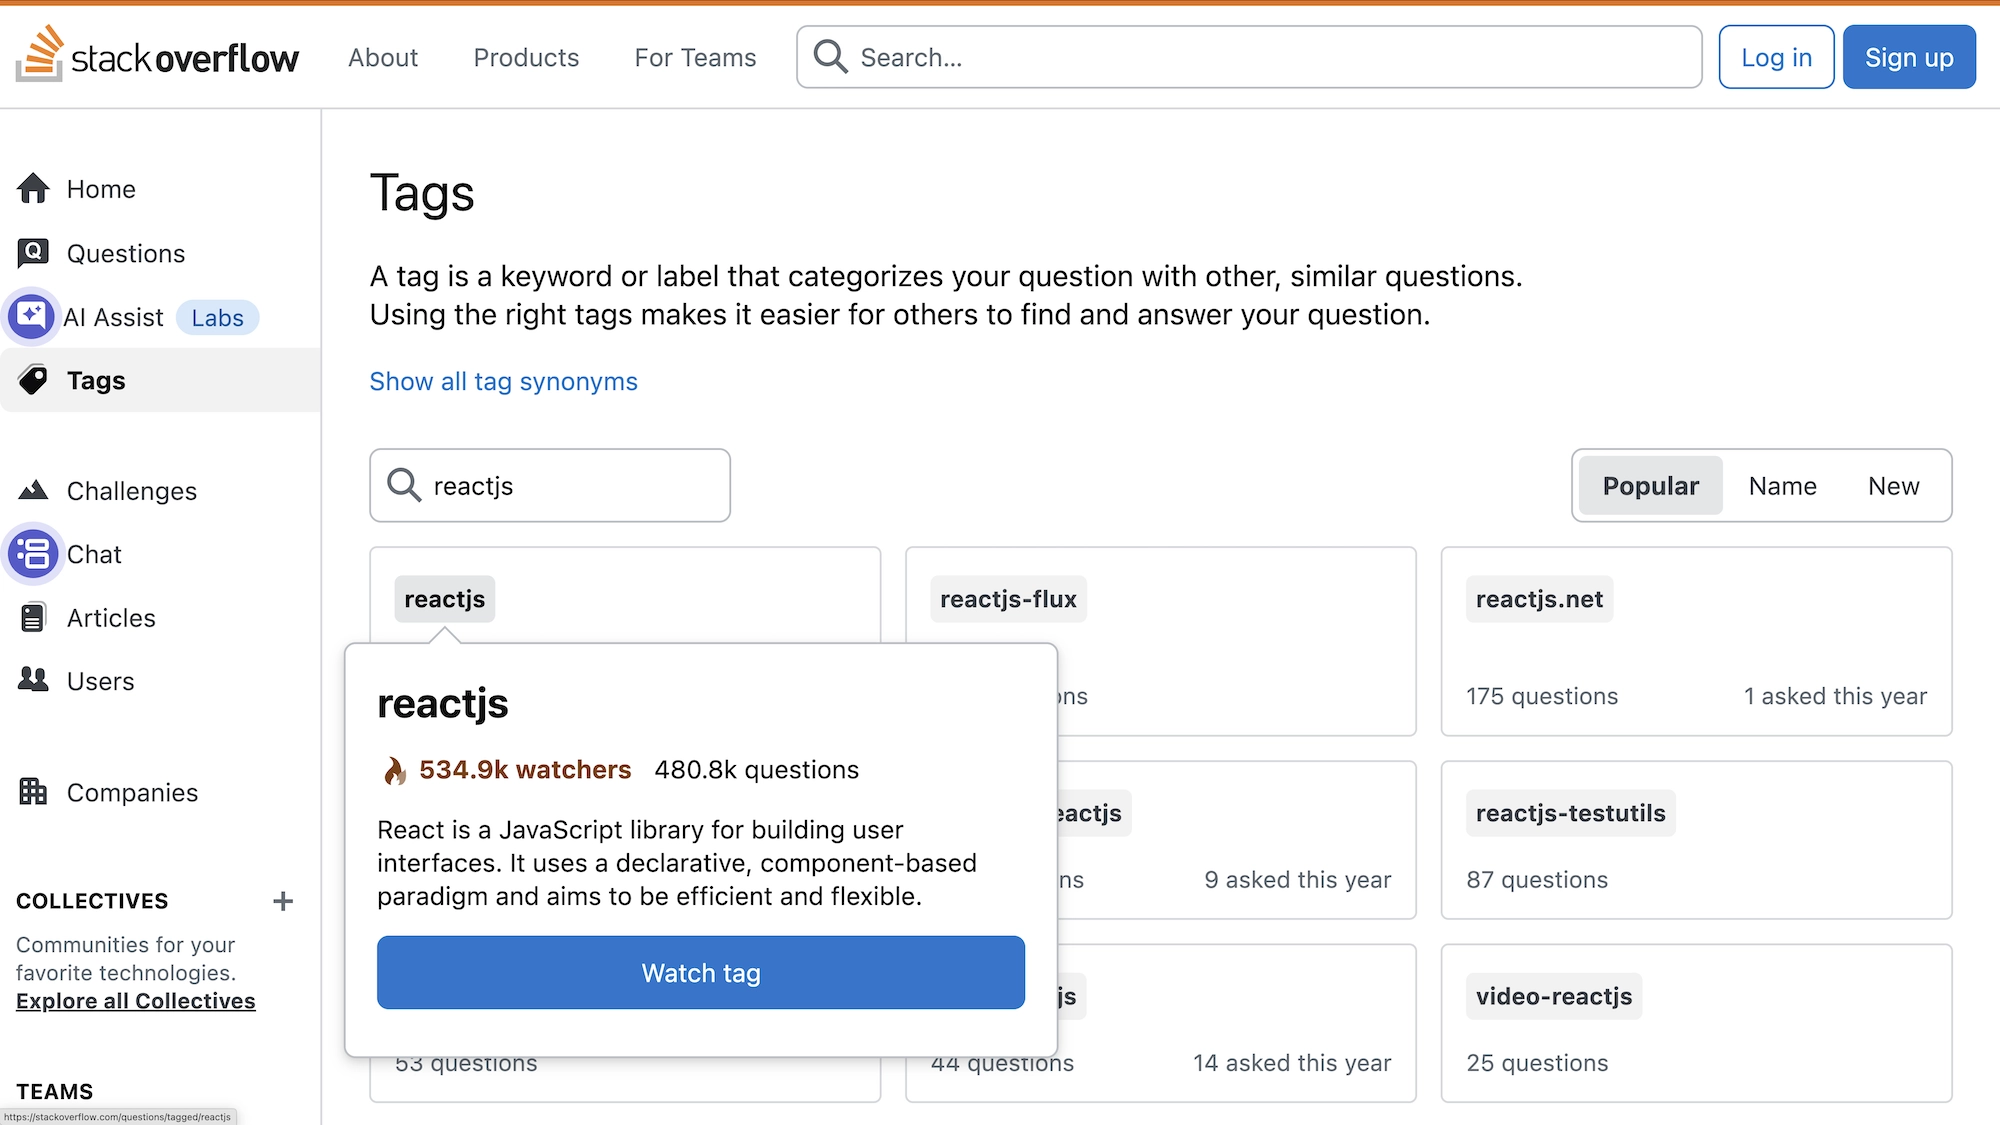Open For Teams in top navigation
The height and width of the screenshot is (1125, 2000).
[695, 58]
